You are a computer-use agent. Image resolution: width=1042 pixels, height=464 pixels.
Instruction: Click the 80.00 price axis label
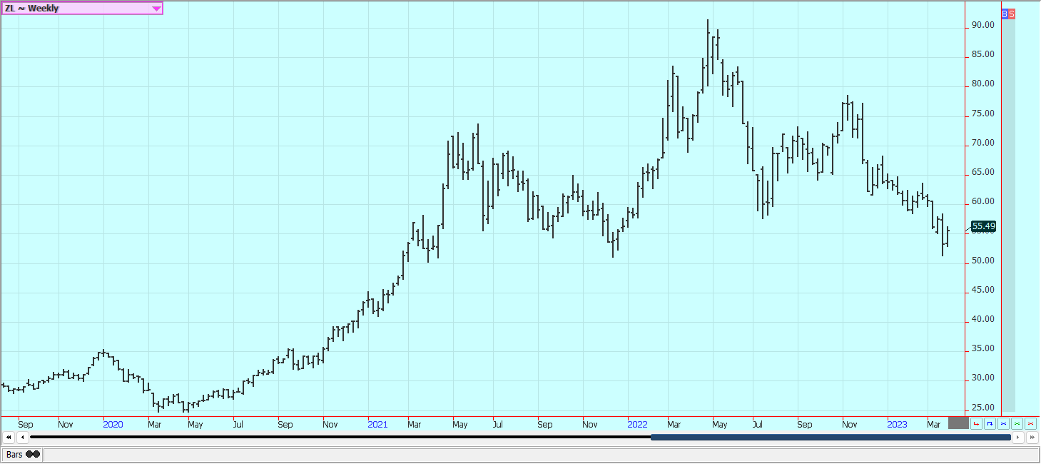coord(983,84)
